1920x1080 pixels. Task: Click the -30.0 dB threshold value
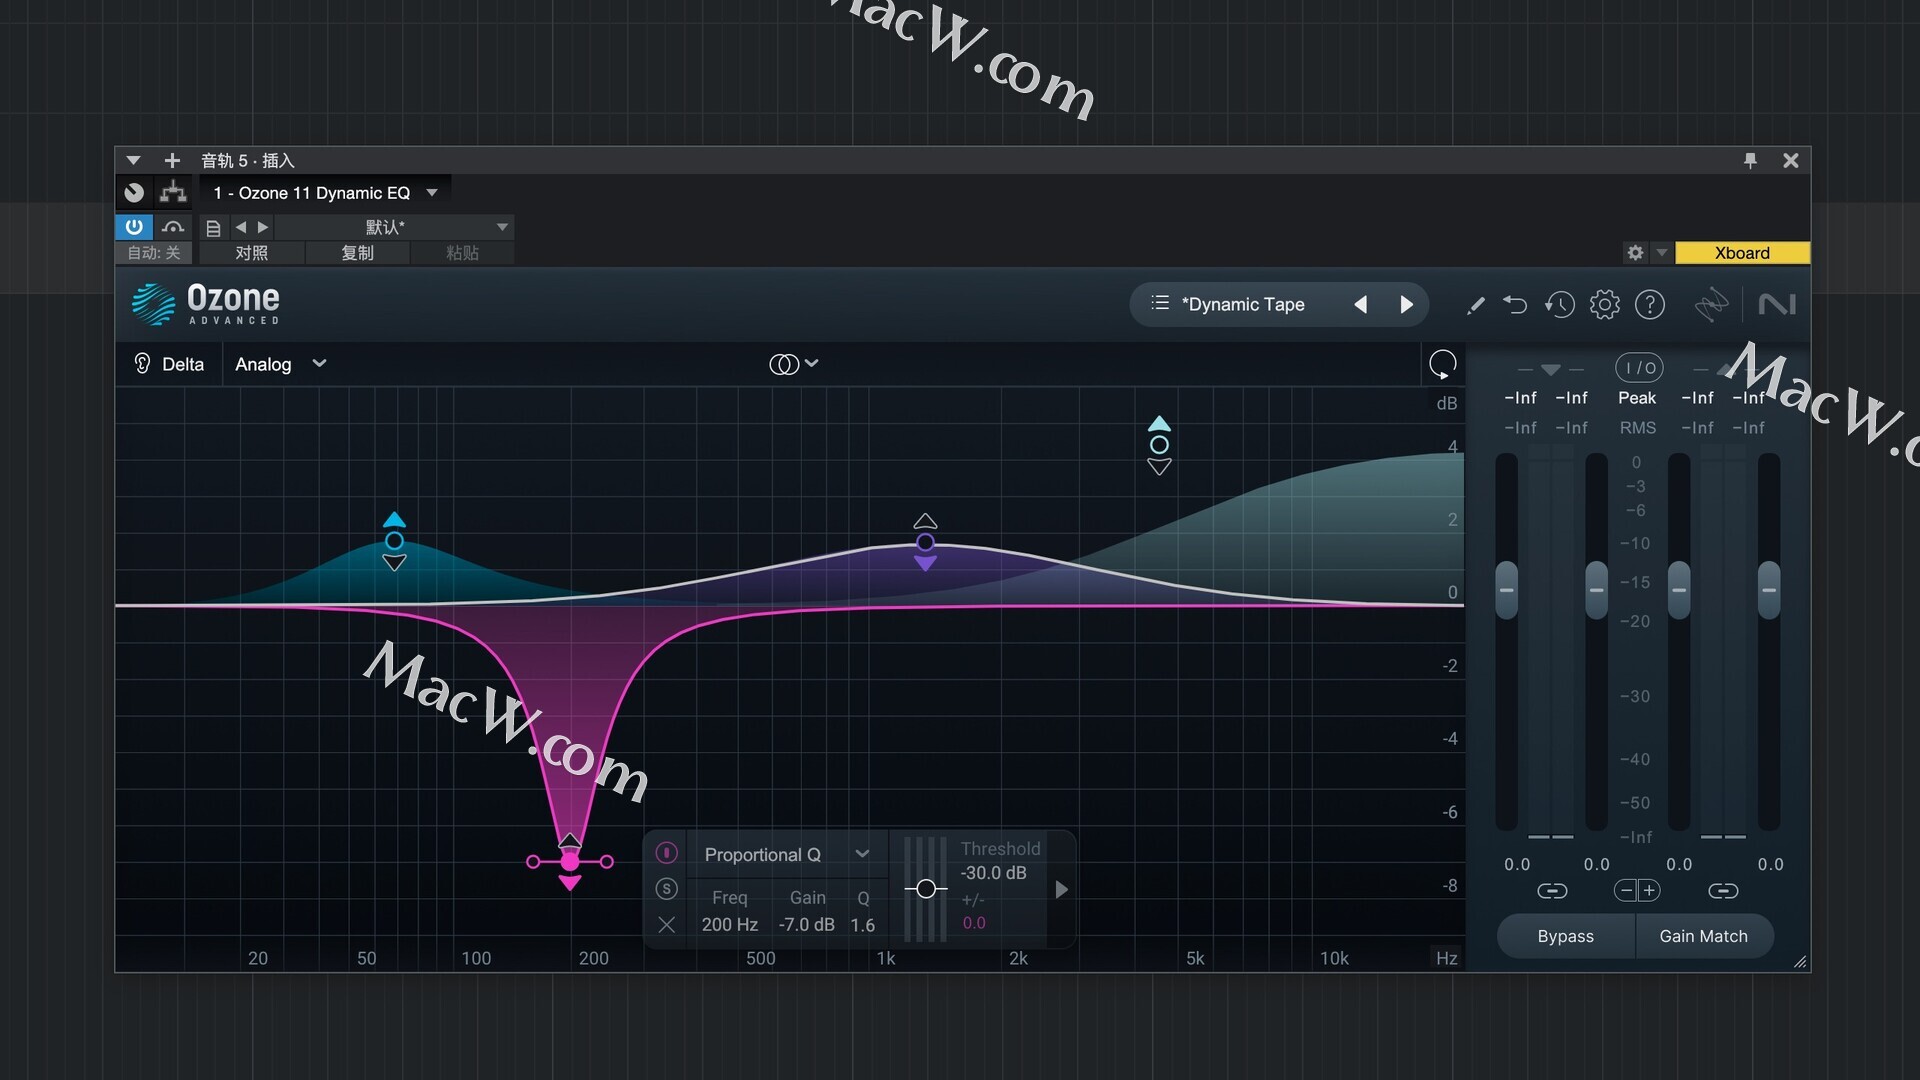[993, 873]
